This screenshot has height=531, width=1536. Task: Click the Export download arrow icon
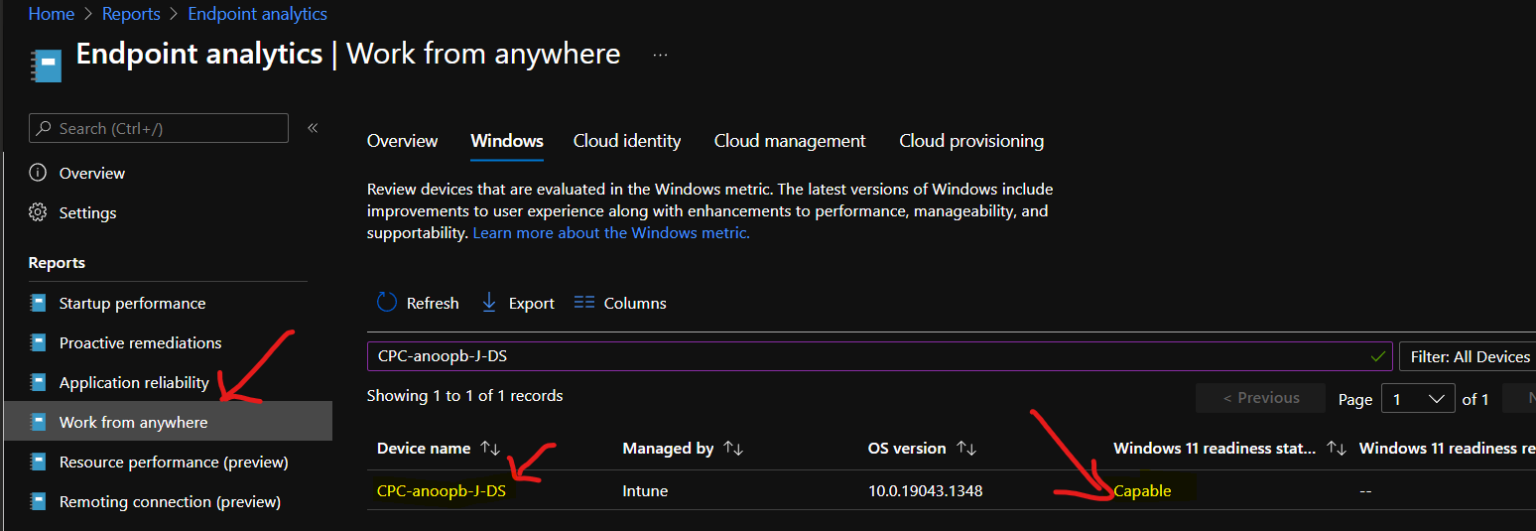[x=489, y=303]
